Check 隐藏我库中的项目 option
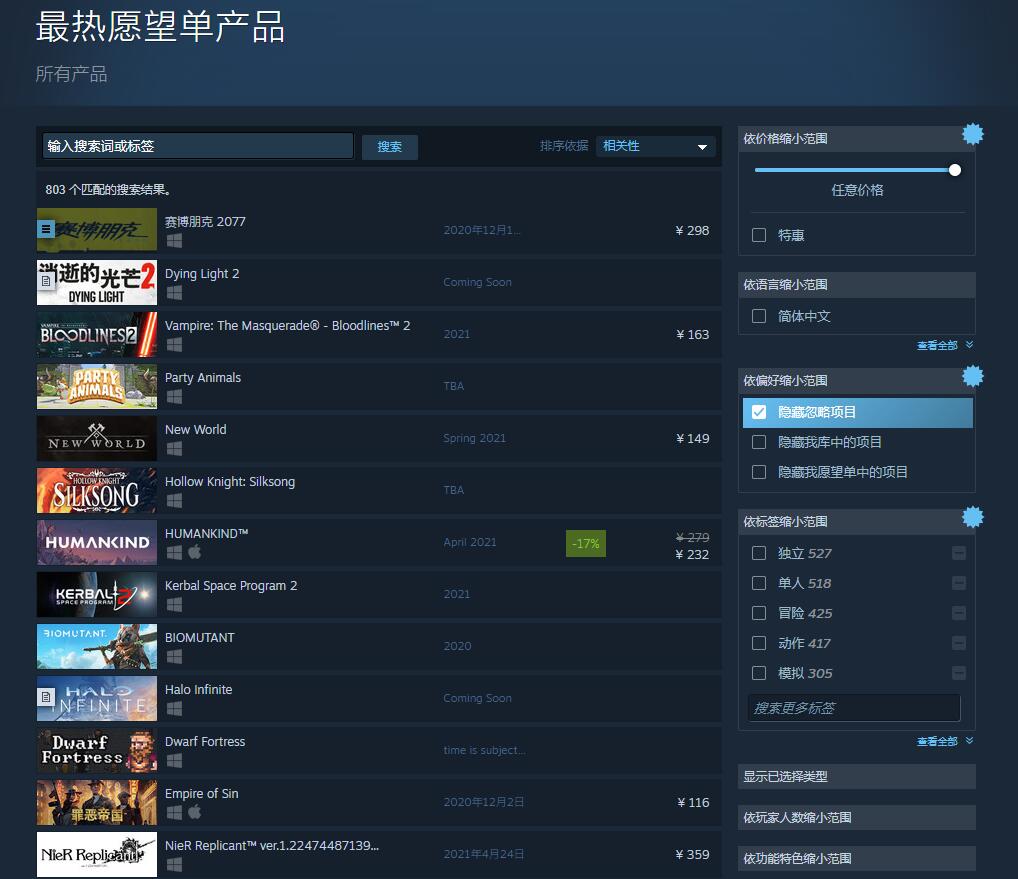The height and width of the screenshot is (879, 1018). [758, 442]
